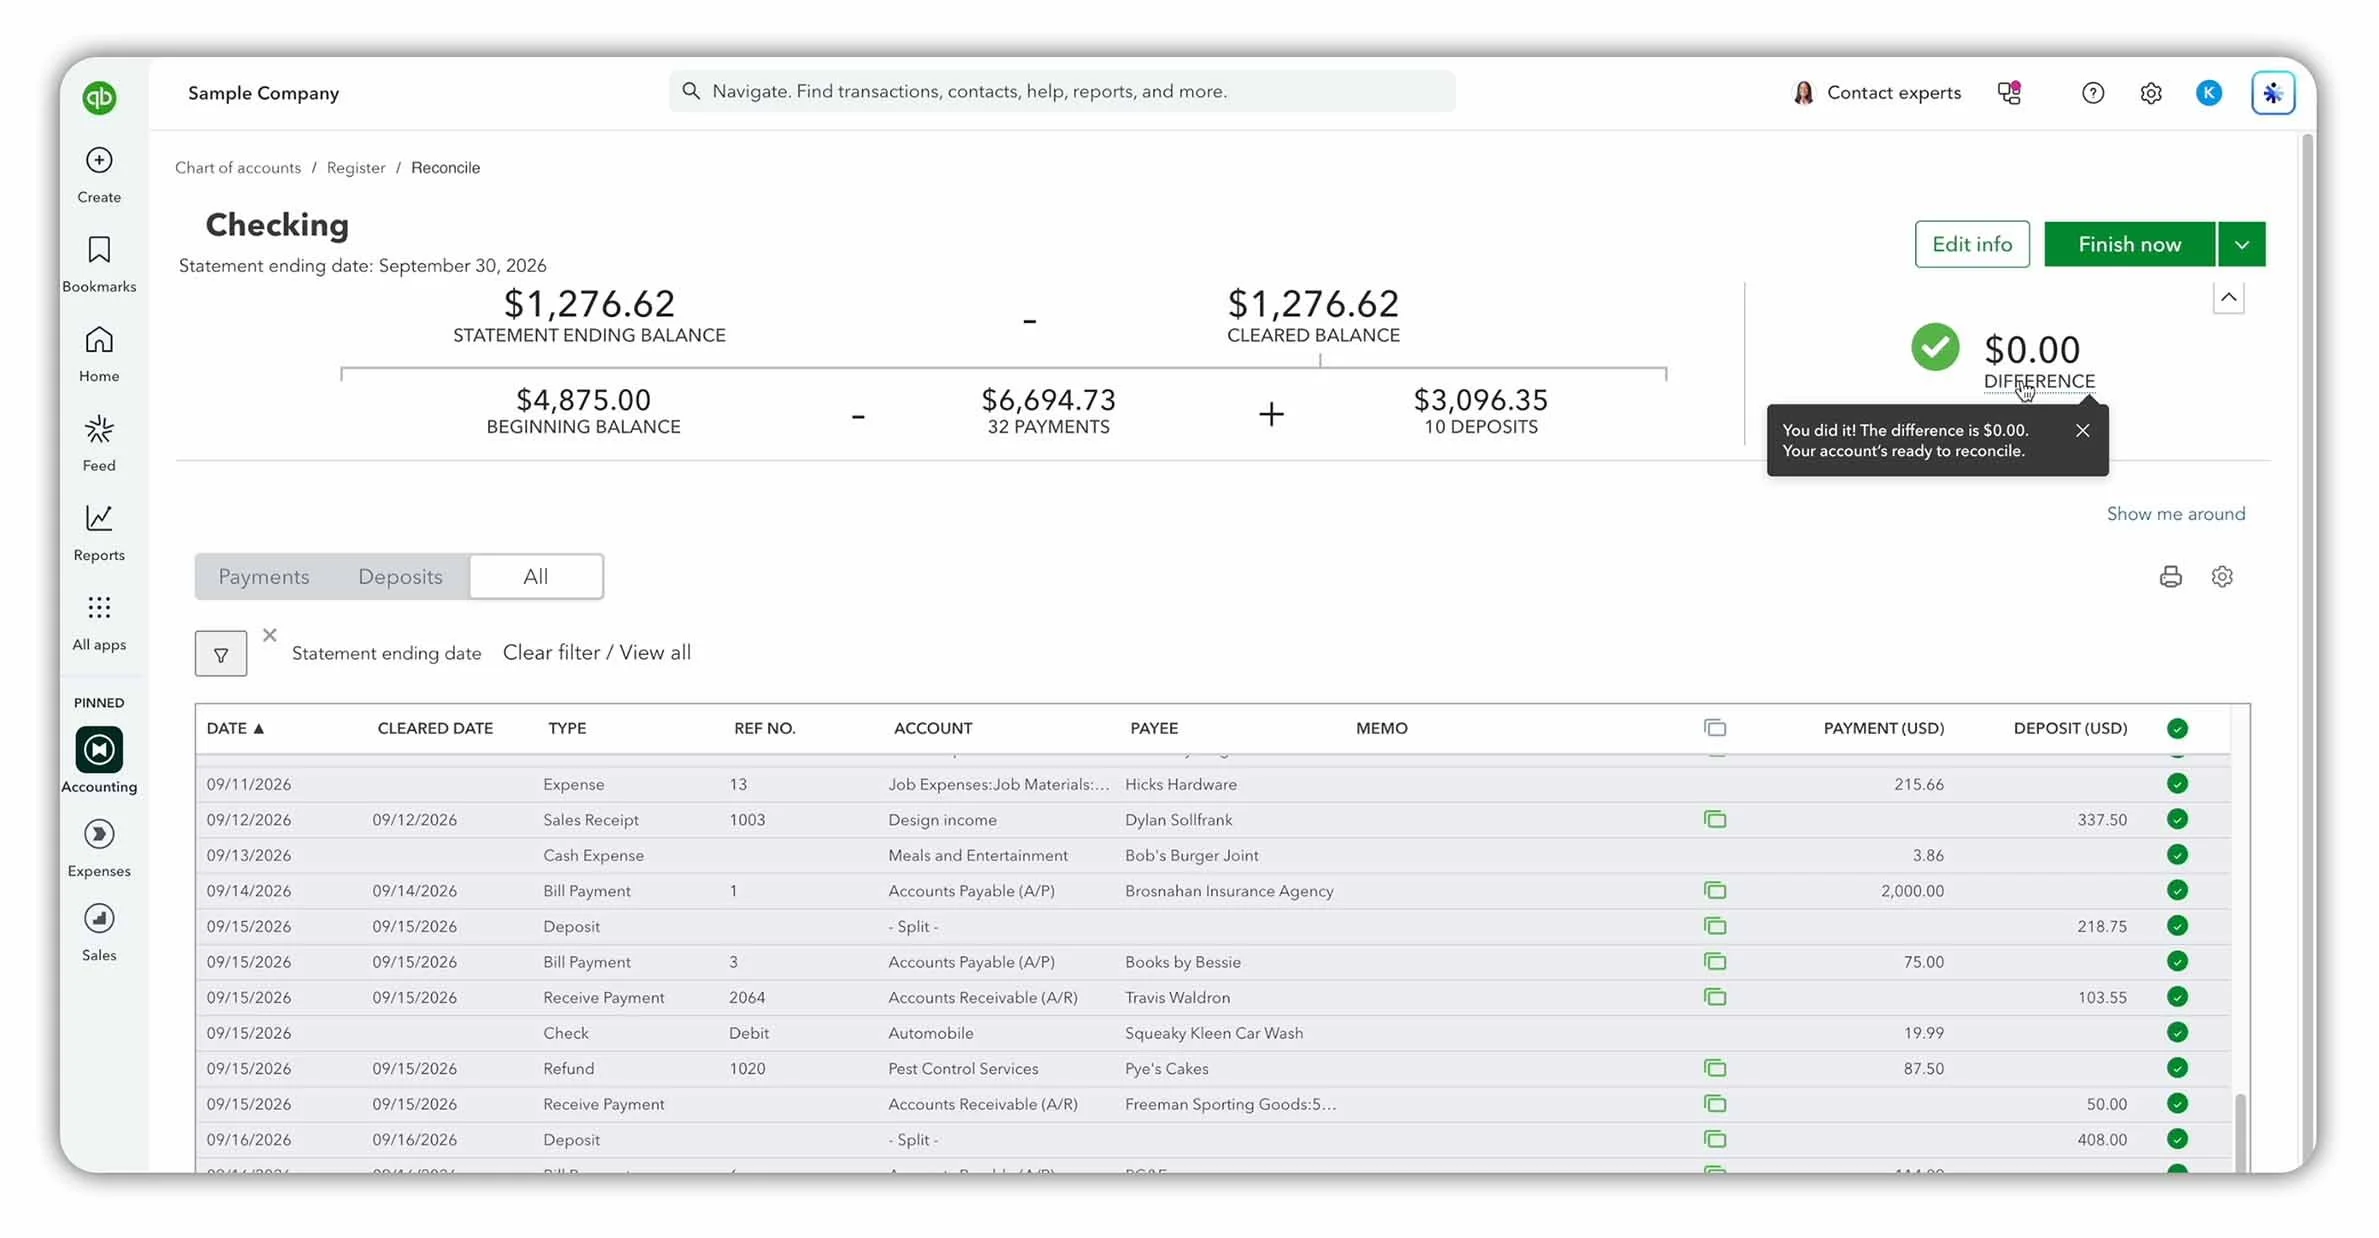Screen dimensions: 2379x1238
Task: Uncheck cleared mark for Books by Bessie row
Action: [x=2177, y=961]
